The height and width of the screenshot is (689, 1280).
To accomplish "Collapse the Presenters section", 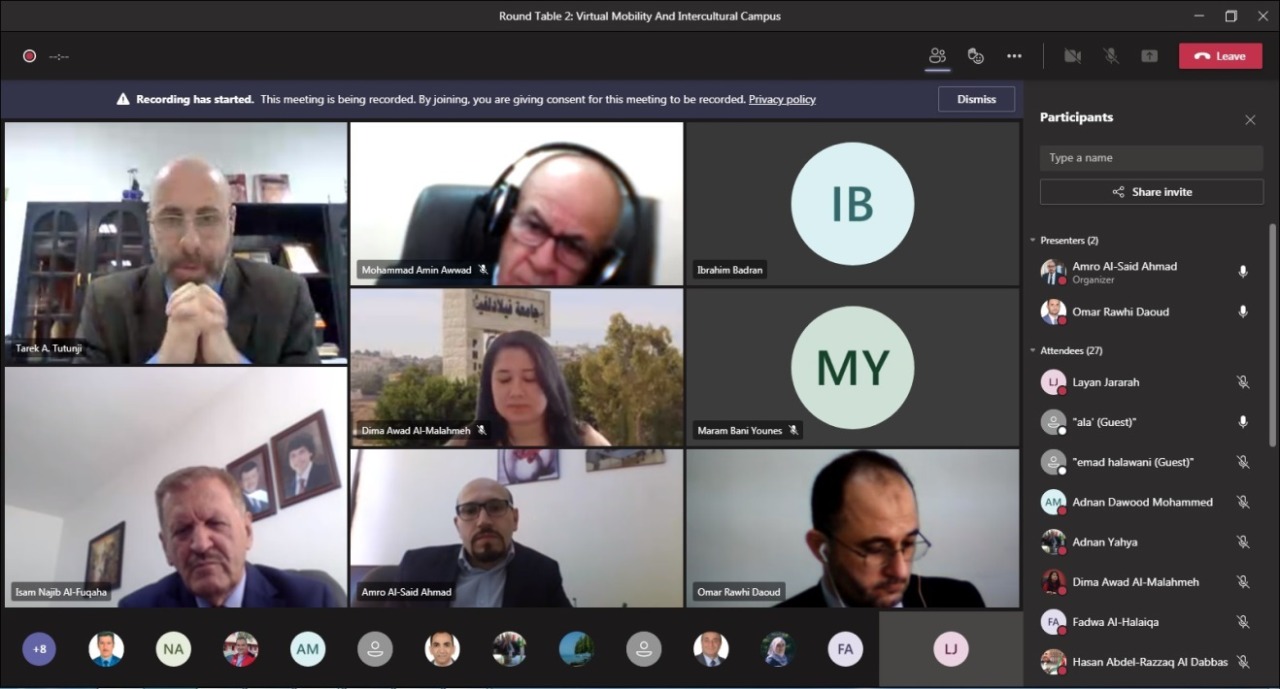I will point(1033,241).
